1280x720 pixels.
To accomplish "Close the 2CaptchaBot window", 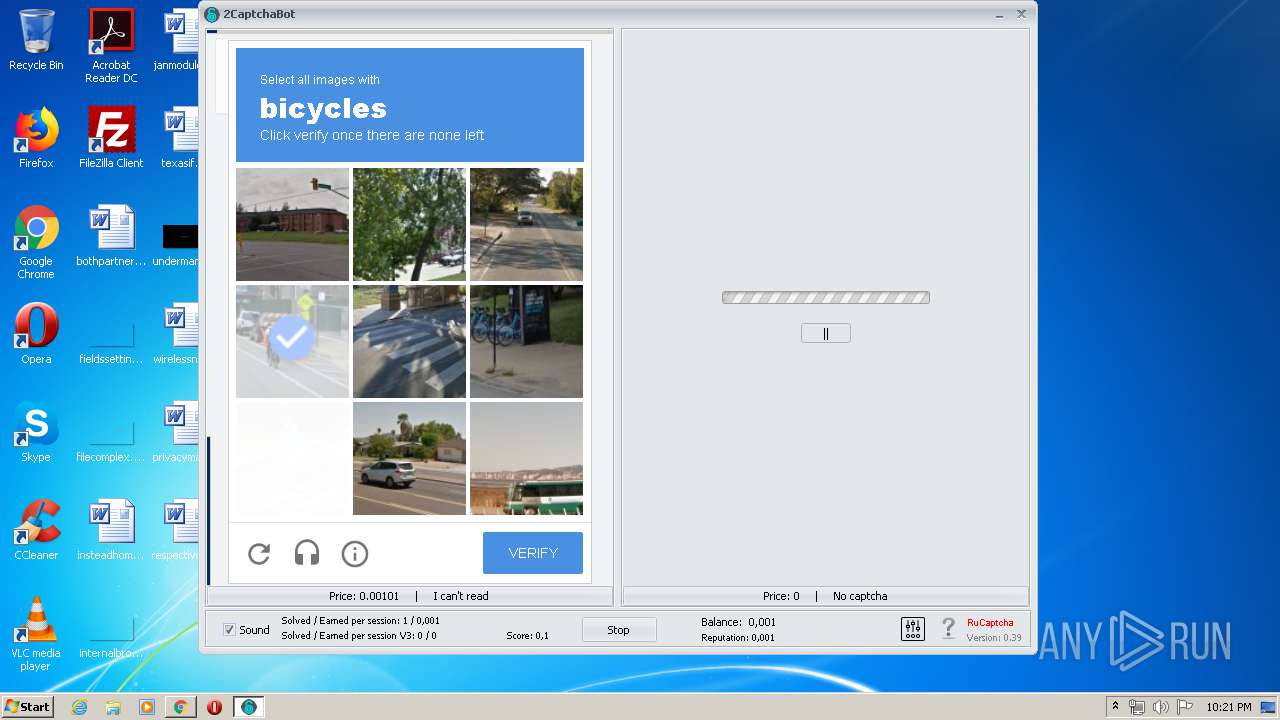I will (x=1021, y=14).
